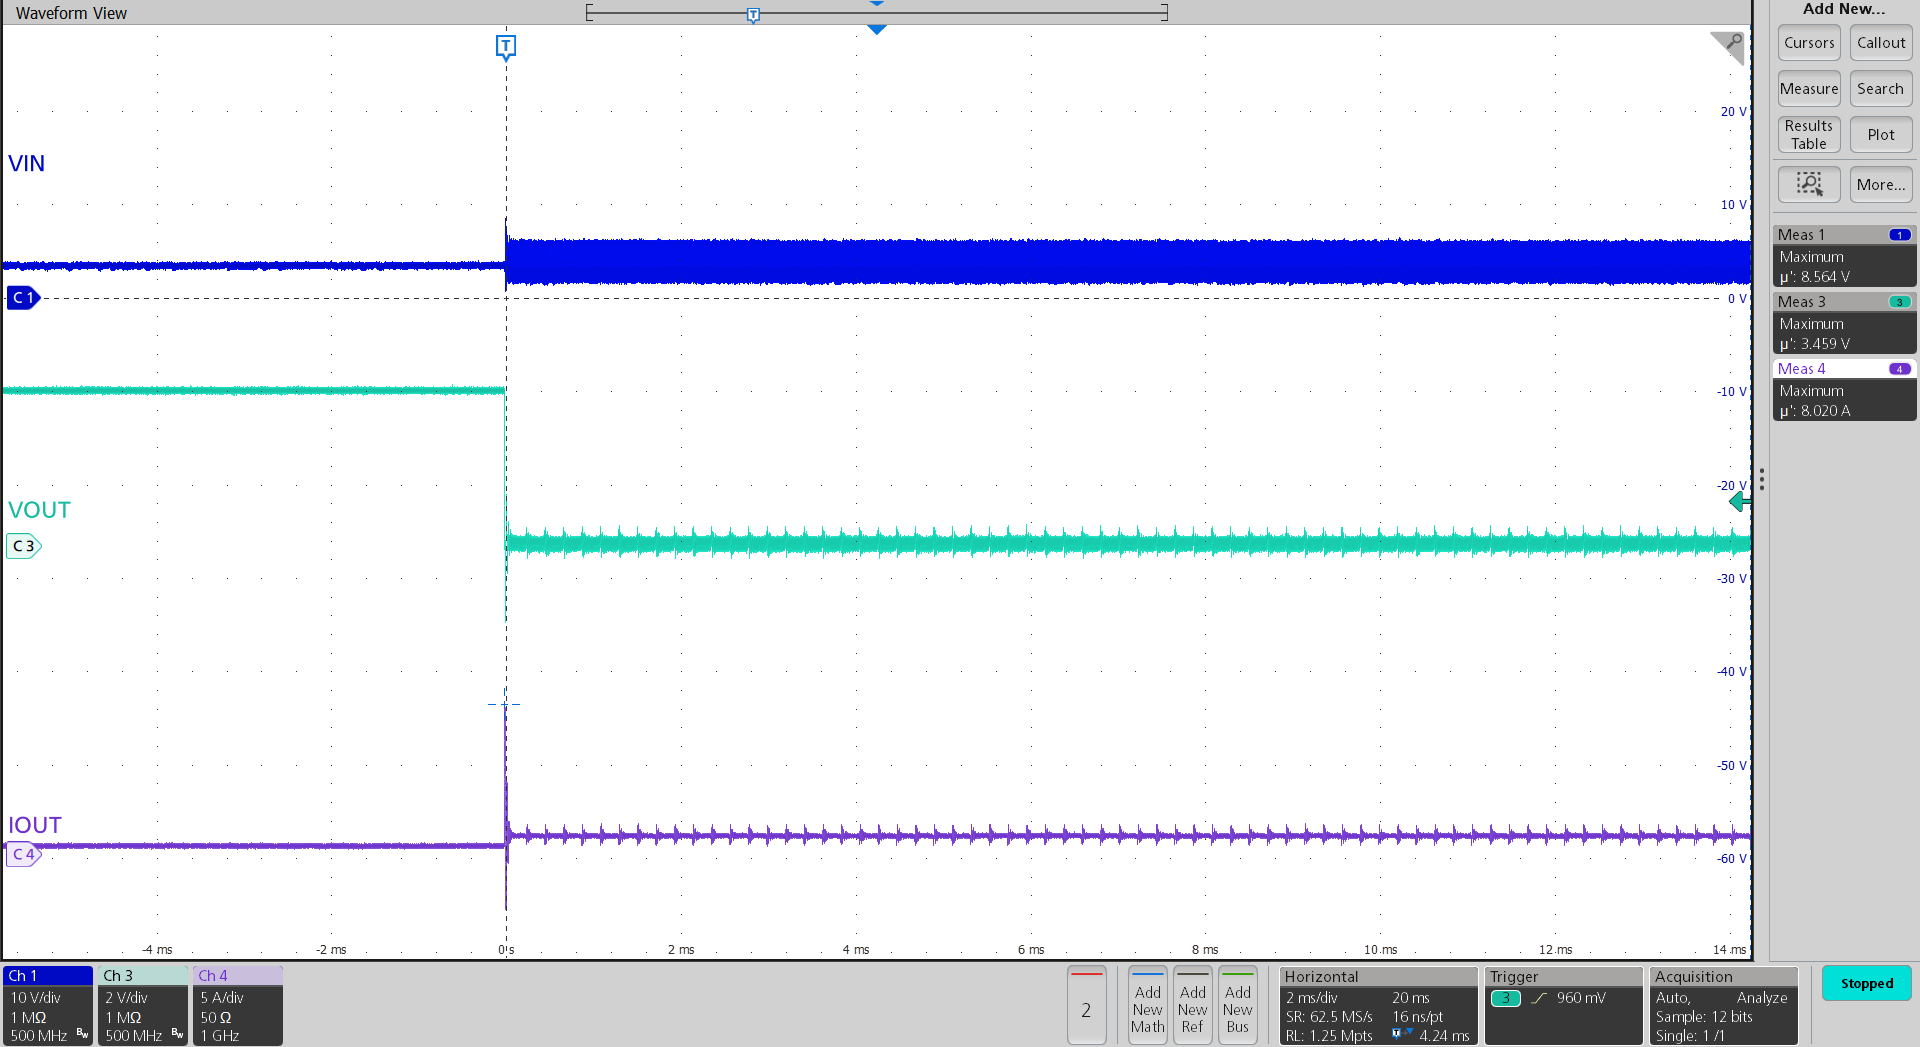Open the Search button
Image resolution: width=1920 pixels, height=1047 pixels.
click(x=1881, y=89)
